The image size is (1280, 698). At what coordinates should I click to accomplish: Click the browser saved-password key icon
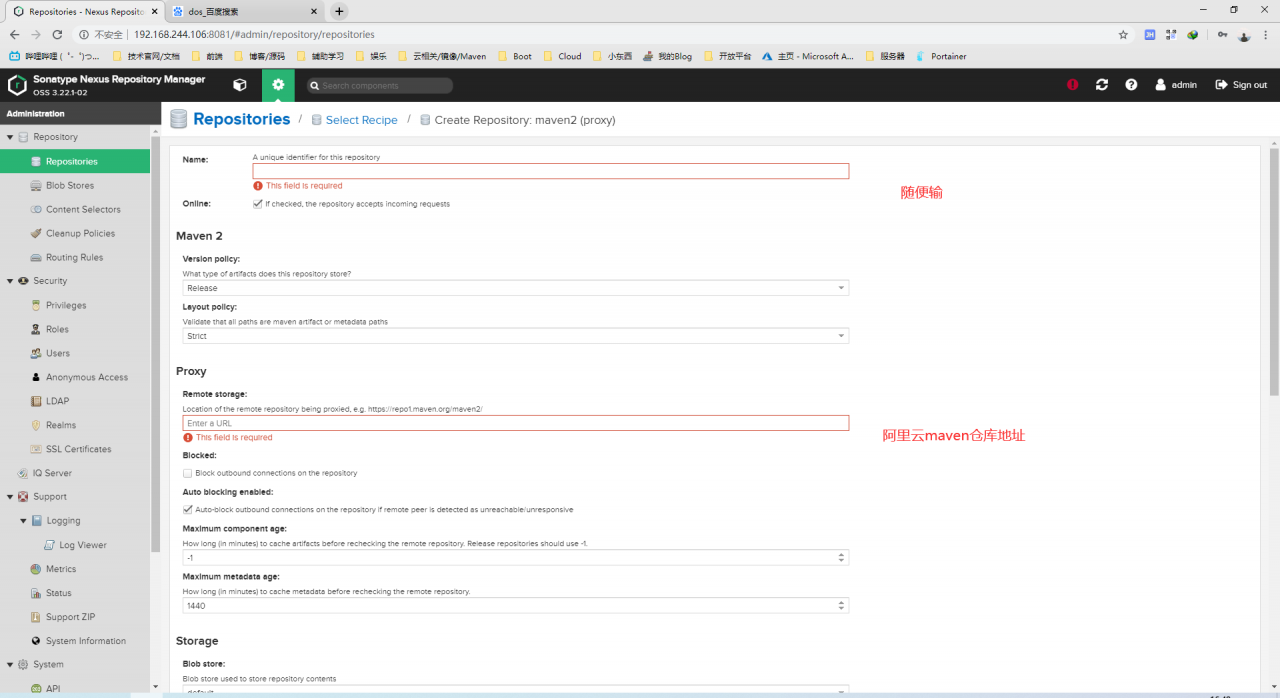[1222, 34]
